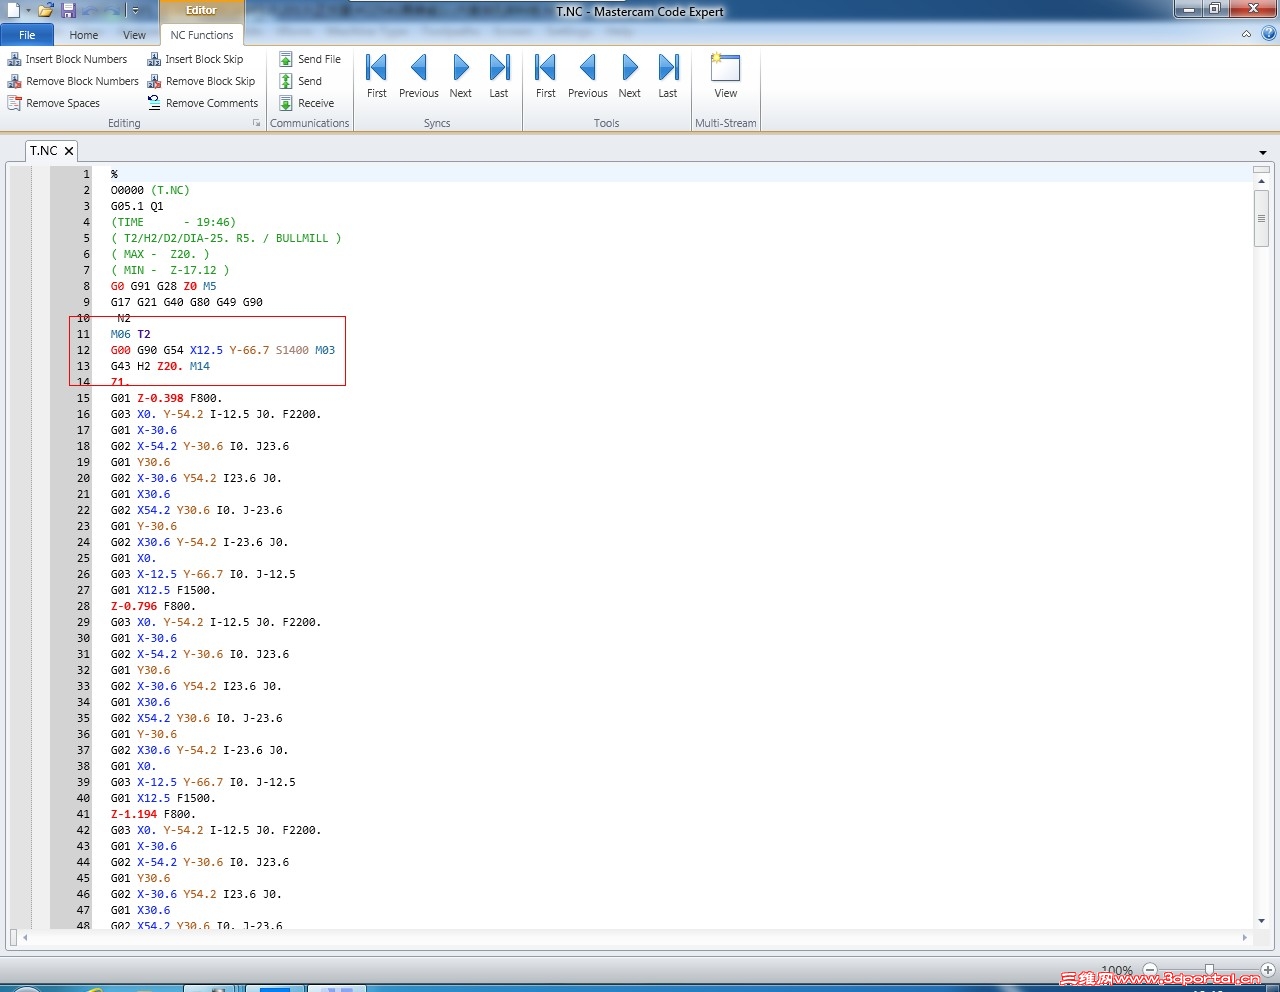Open the Editing group dialog launcher

click(x=257, y=123)
